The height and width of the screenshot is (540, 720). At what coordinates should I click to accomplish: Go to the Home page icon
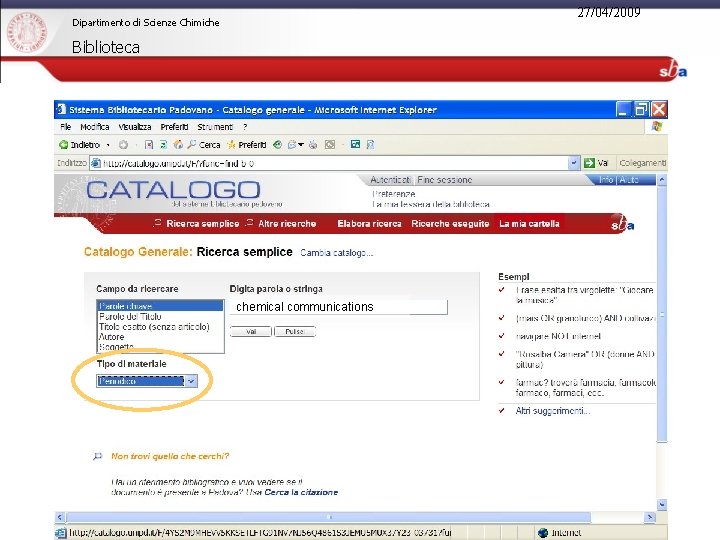178,145
